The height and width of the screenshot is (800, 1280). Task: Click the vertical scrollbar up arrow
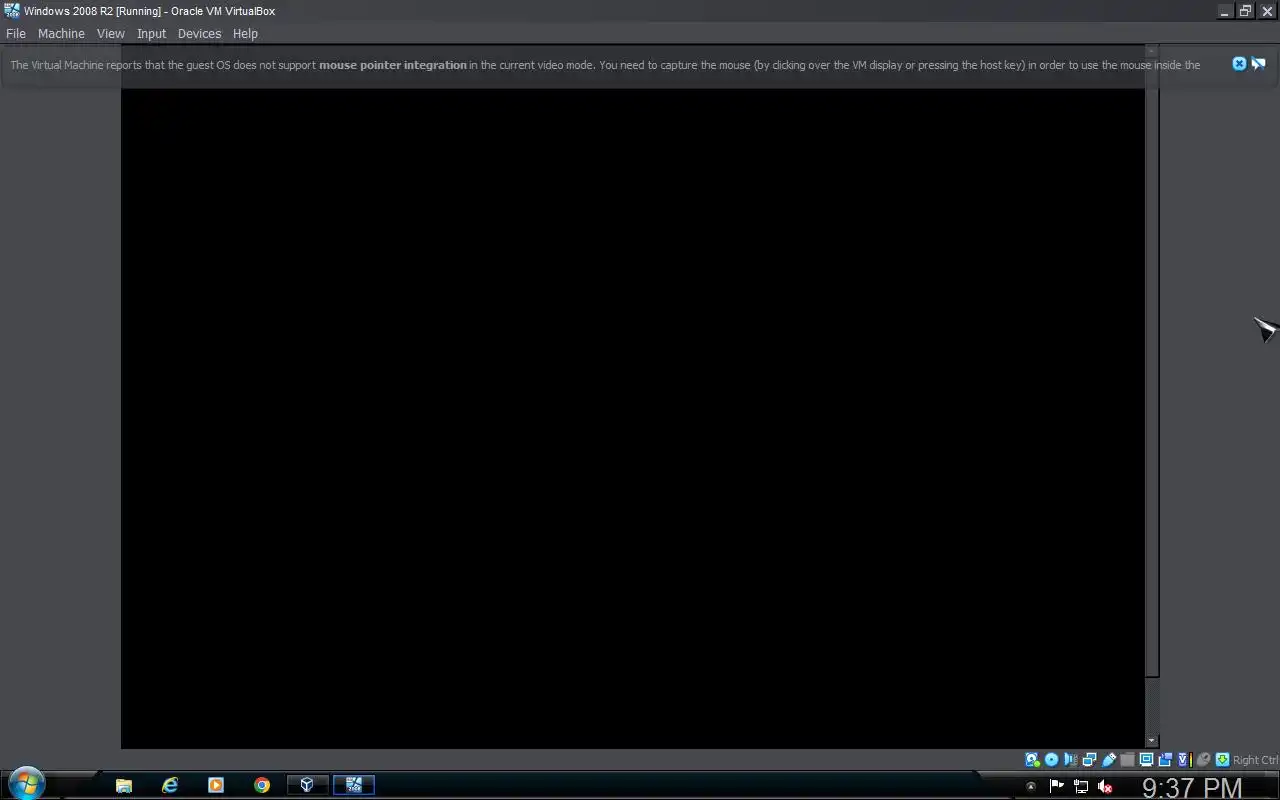point(1152,51)
